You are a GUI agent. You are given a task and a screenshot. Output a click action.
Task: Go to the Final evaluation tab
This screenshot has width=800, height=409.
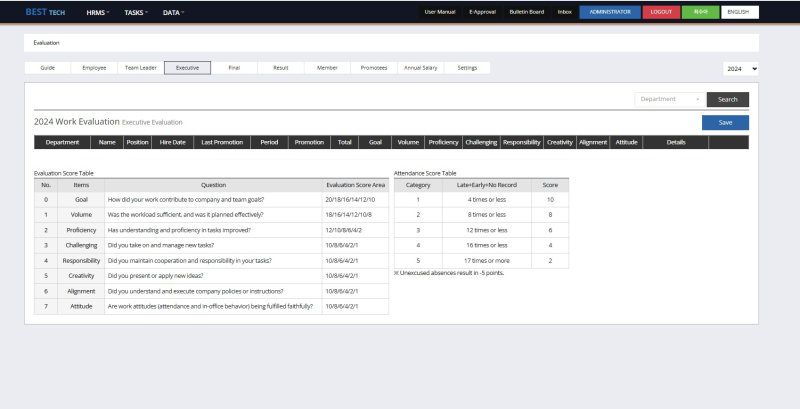pos(234,68)
